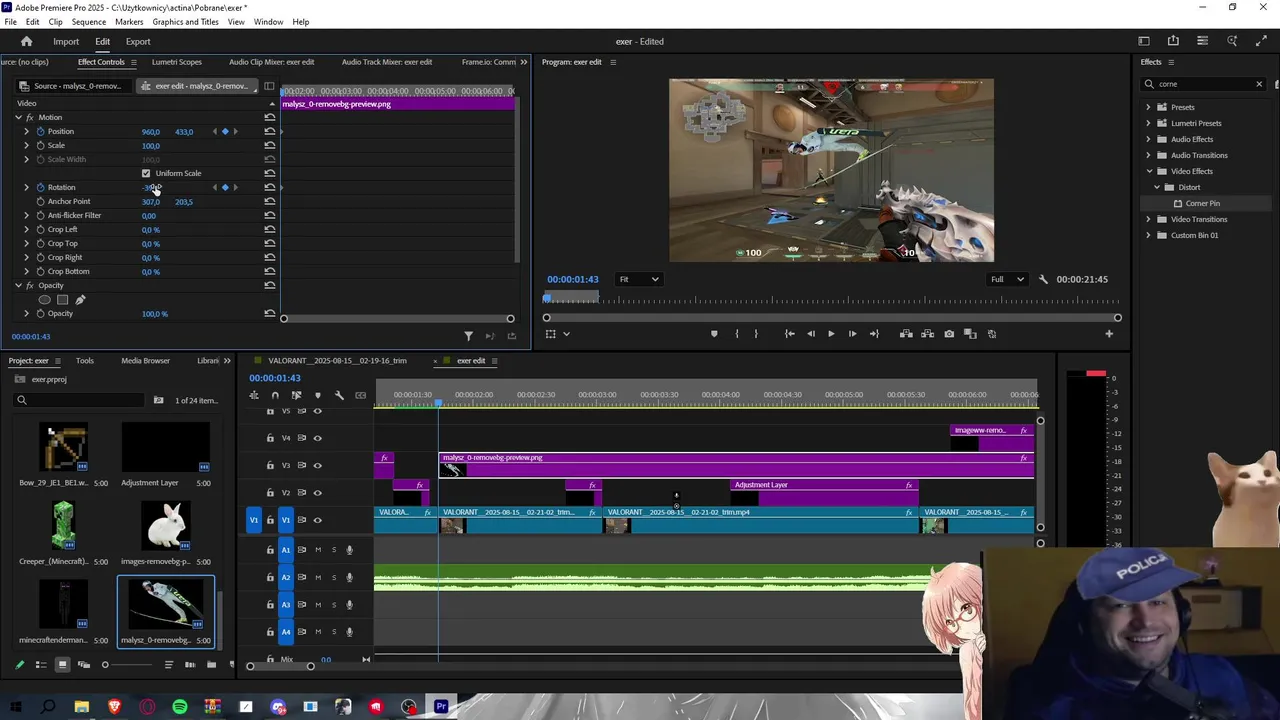The image size is (1280, 720).
Task: Click the Linked Selection timeline icon
Action: (x=296, y=395)
